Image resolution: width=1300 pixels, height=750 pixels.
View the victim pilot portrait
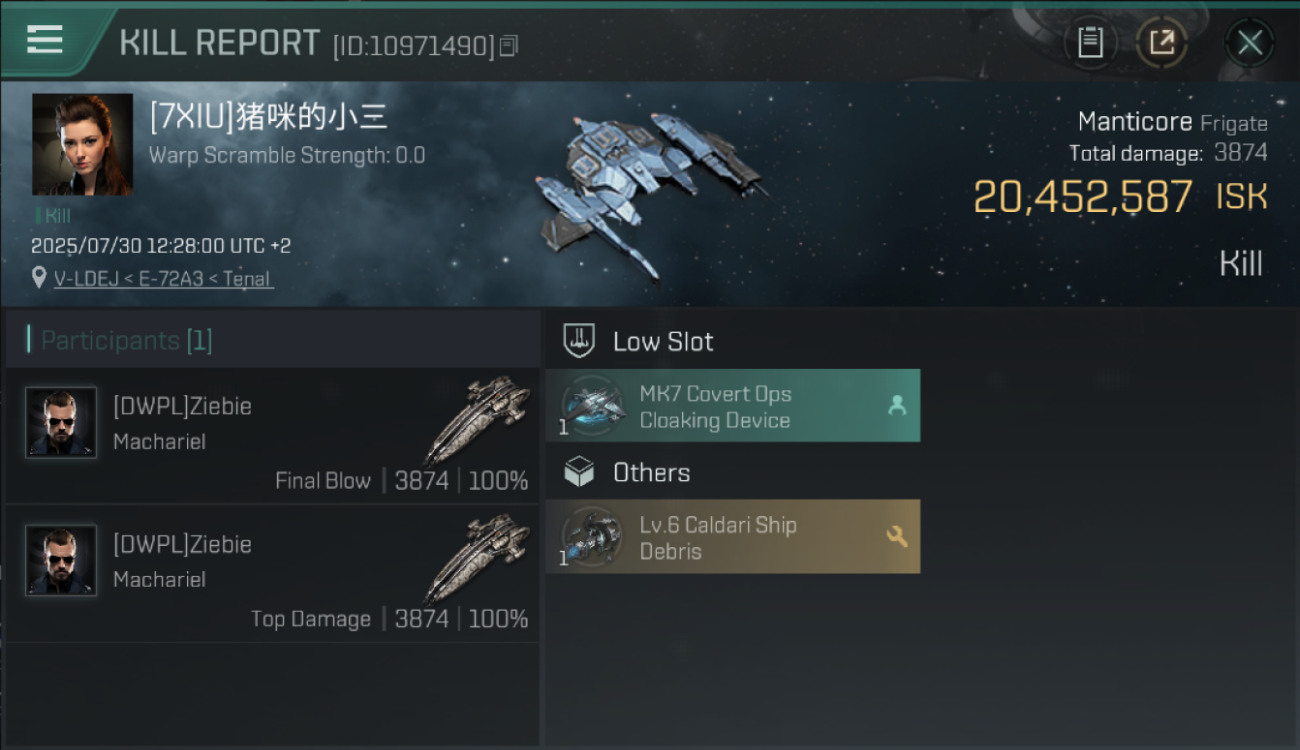coord(82,145)
